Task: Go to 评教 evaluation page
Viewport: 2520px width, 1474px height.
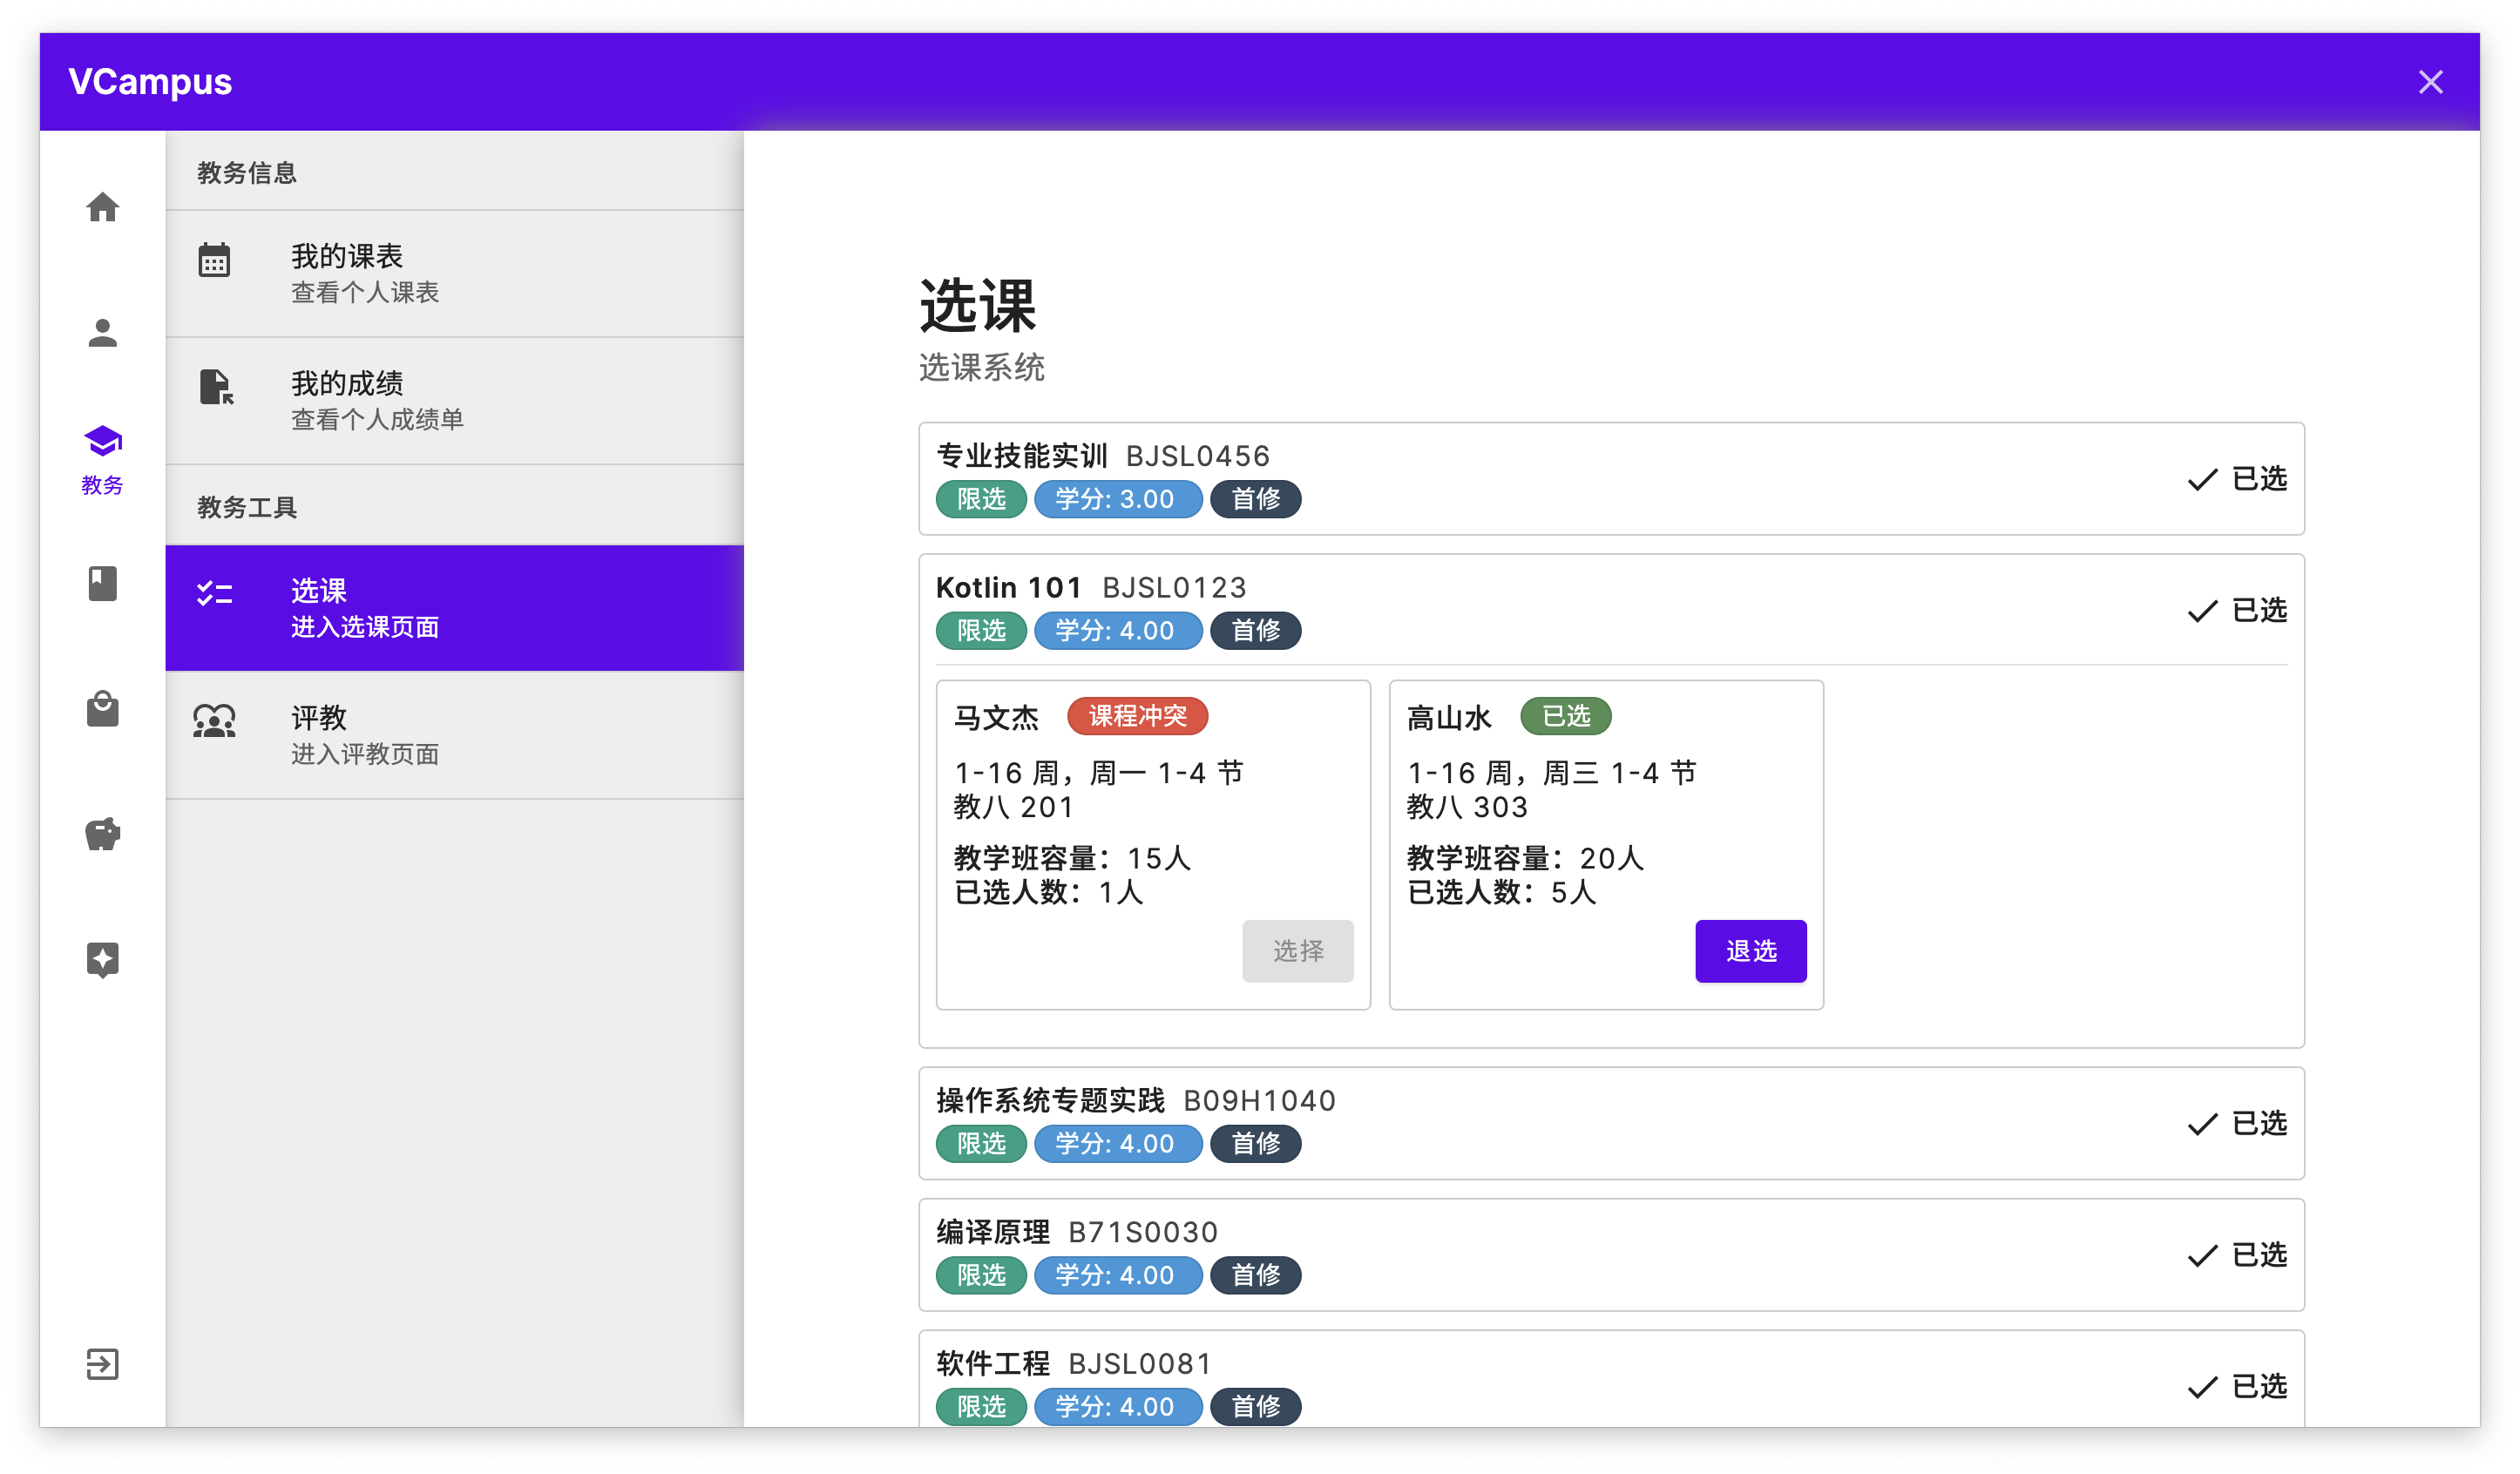Action: point(454,735)
